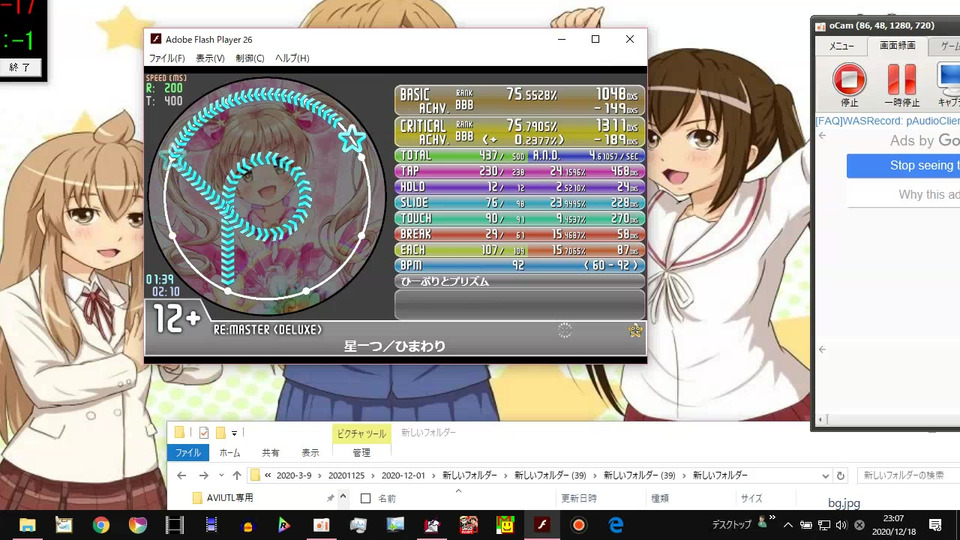
Task: Select the AVIUTL専用 folder in the navigation pane
Action: tap(230, 498)
